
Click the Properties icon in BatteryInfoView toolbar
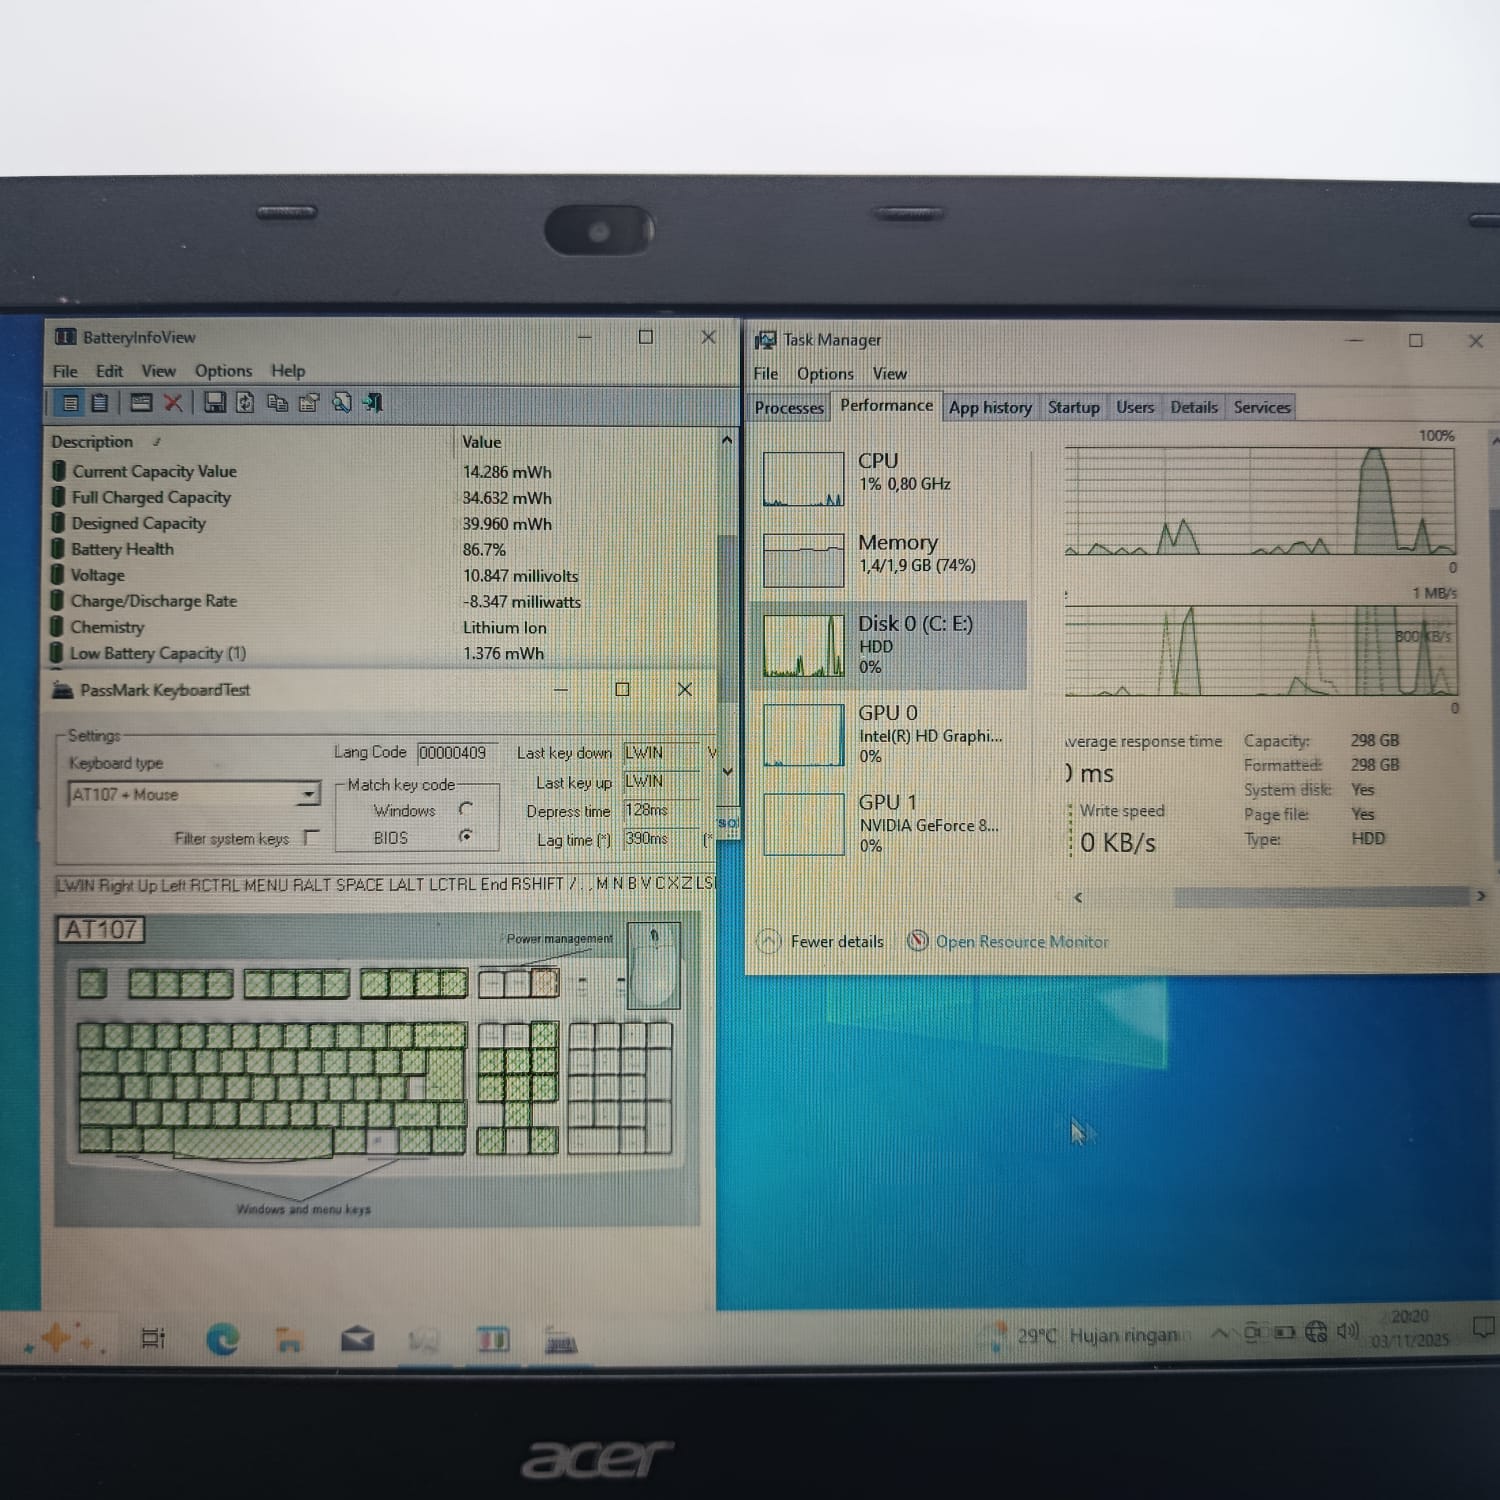(309, 402)
